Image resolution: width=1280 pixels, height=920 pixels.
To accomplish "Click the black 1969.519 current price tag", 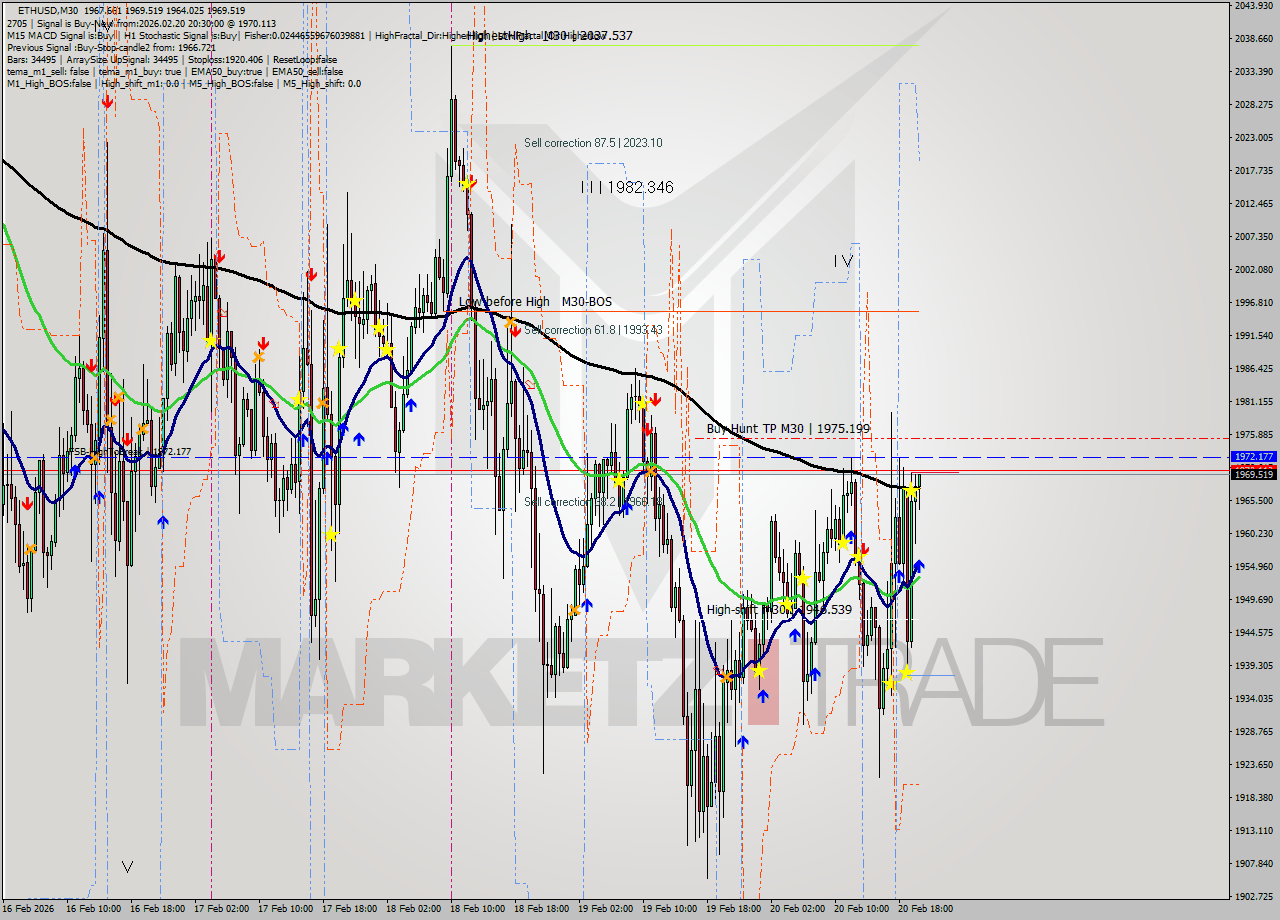I will coord(1253,474).
